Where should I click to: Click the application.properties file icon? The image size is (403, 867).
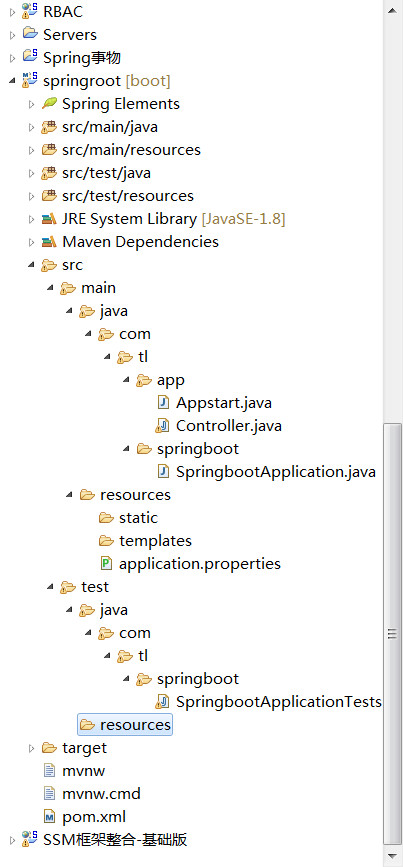(106, 563)
